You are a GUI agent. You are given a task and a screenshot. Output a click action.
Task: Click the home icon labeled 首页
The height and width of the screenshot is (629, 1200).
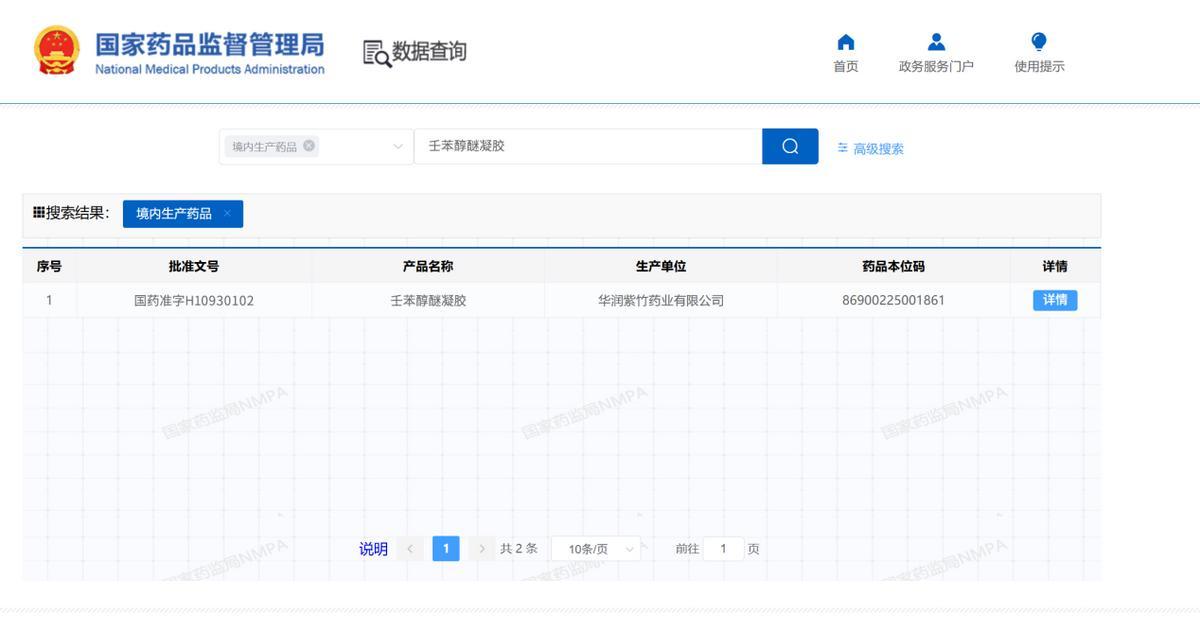846,43
